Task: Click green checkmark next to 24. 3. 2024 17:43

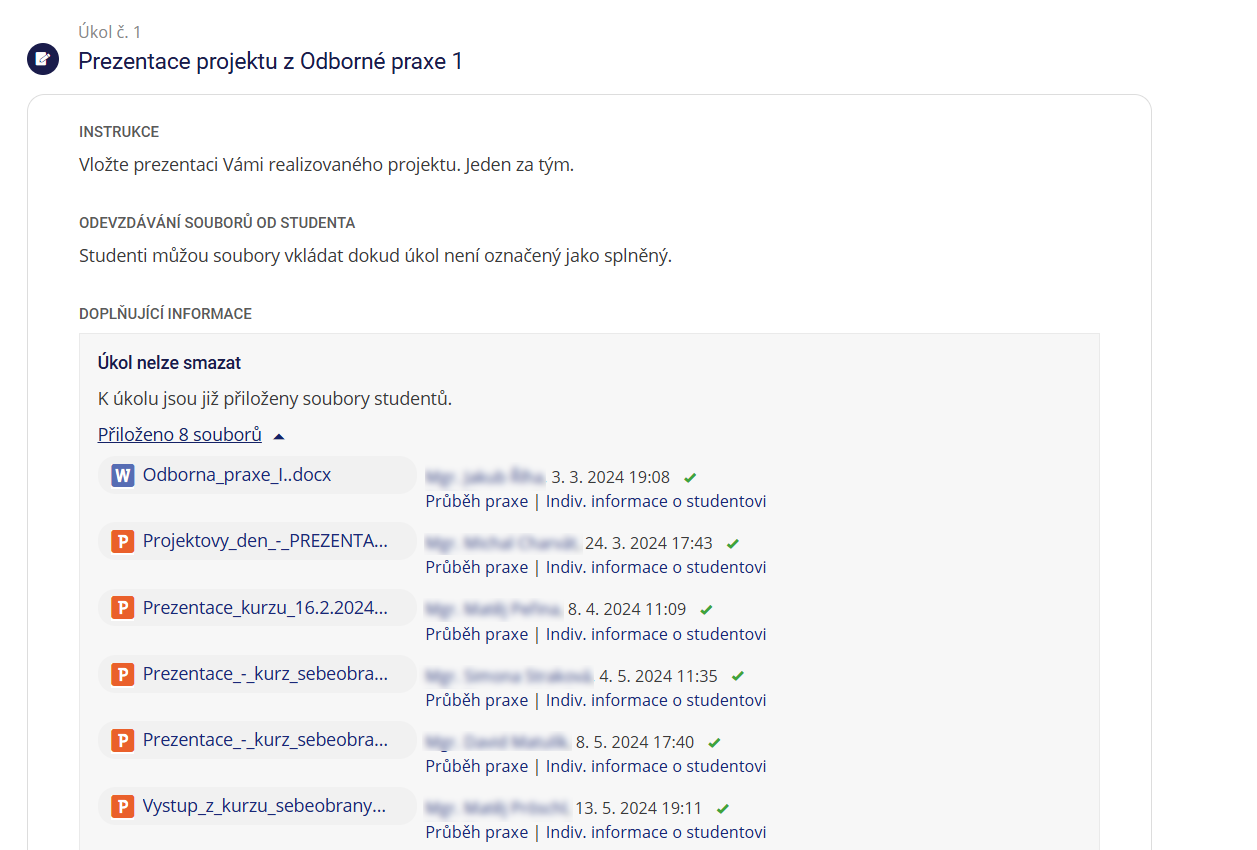Action: 733,543
